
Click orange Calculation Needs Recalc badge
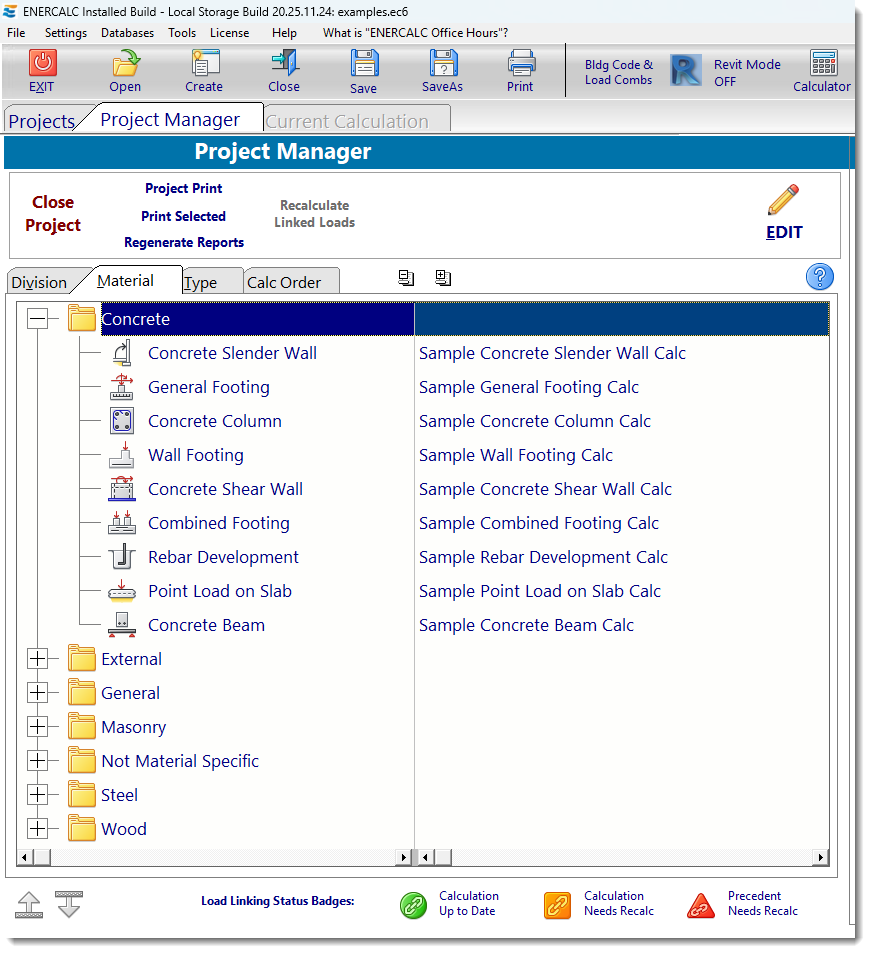(x=557, y=906)
